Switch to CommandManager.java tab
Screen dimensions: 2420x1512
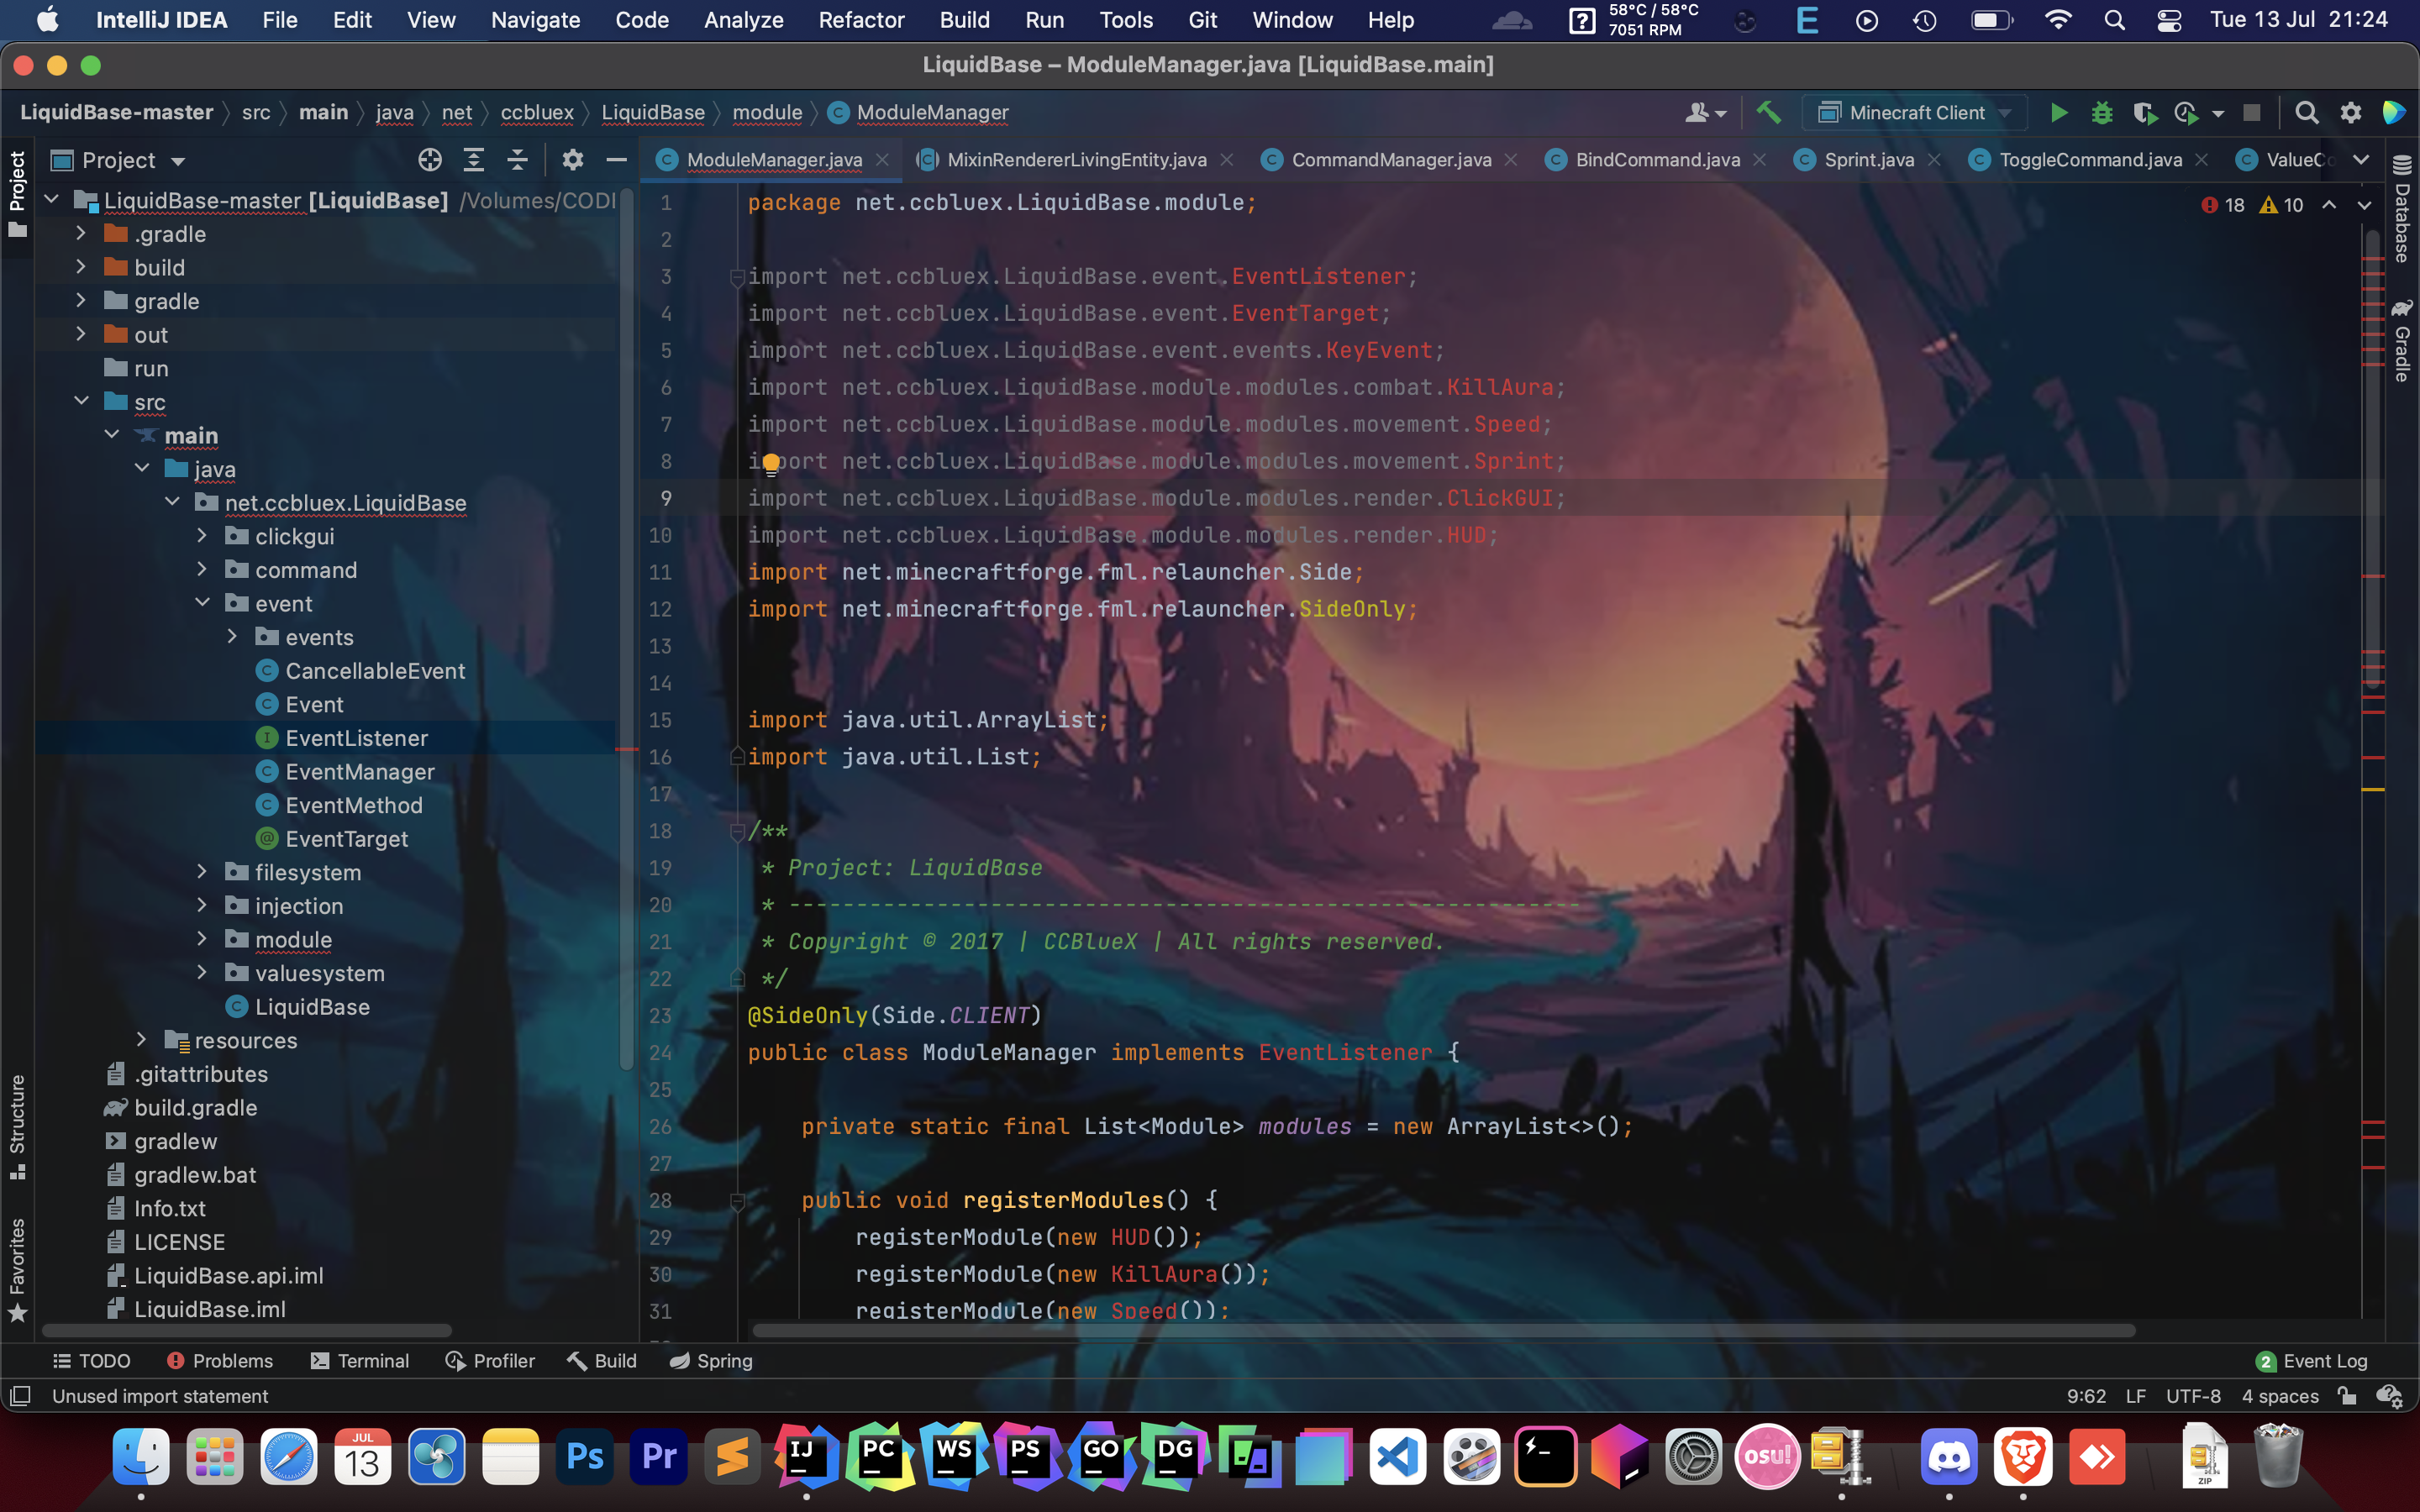click(x=1390, y=160)
